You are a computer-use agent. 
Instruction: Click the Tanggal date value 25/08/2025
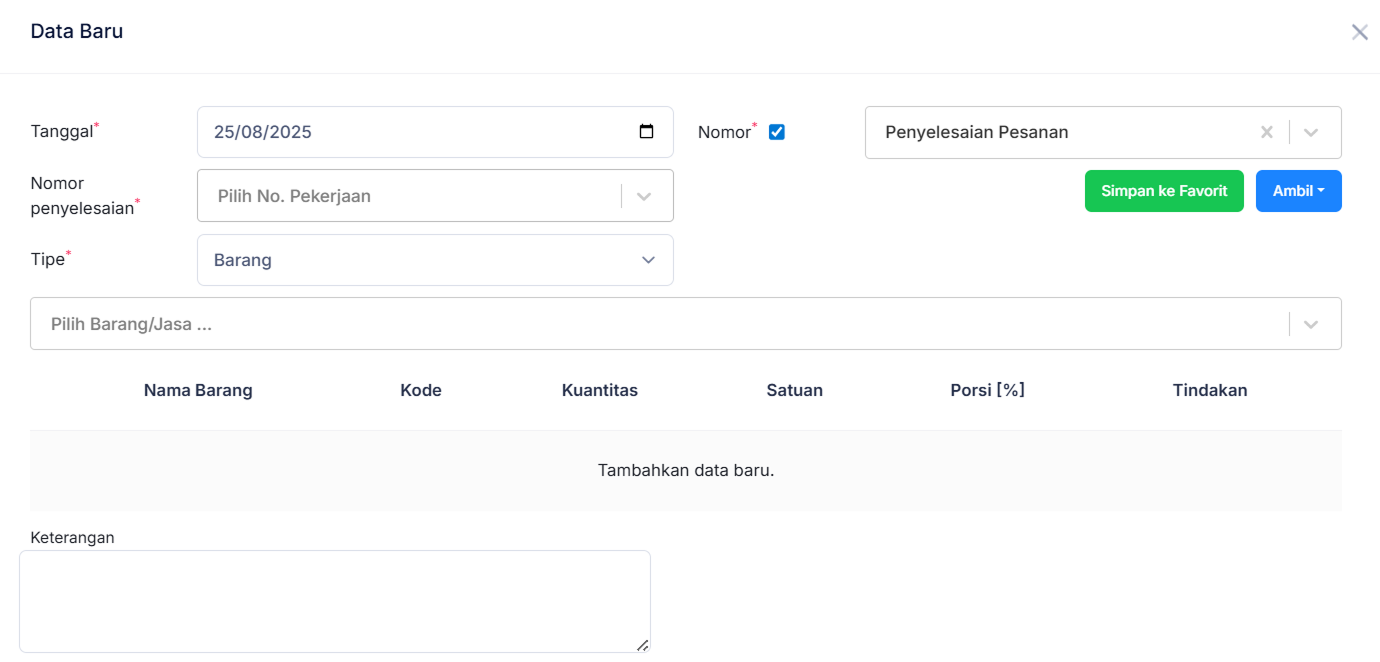click(263, 132)
